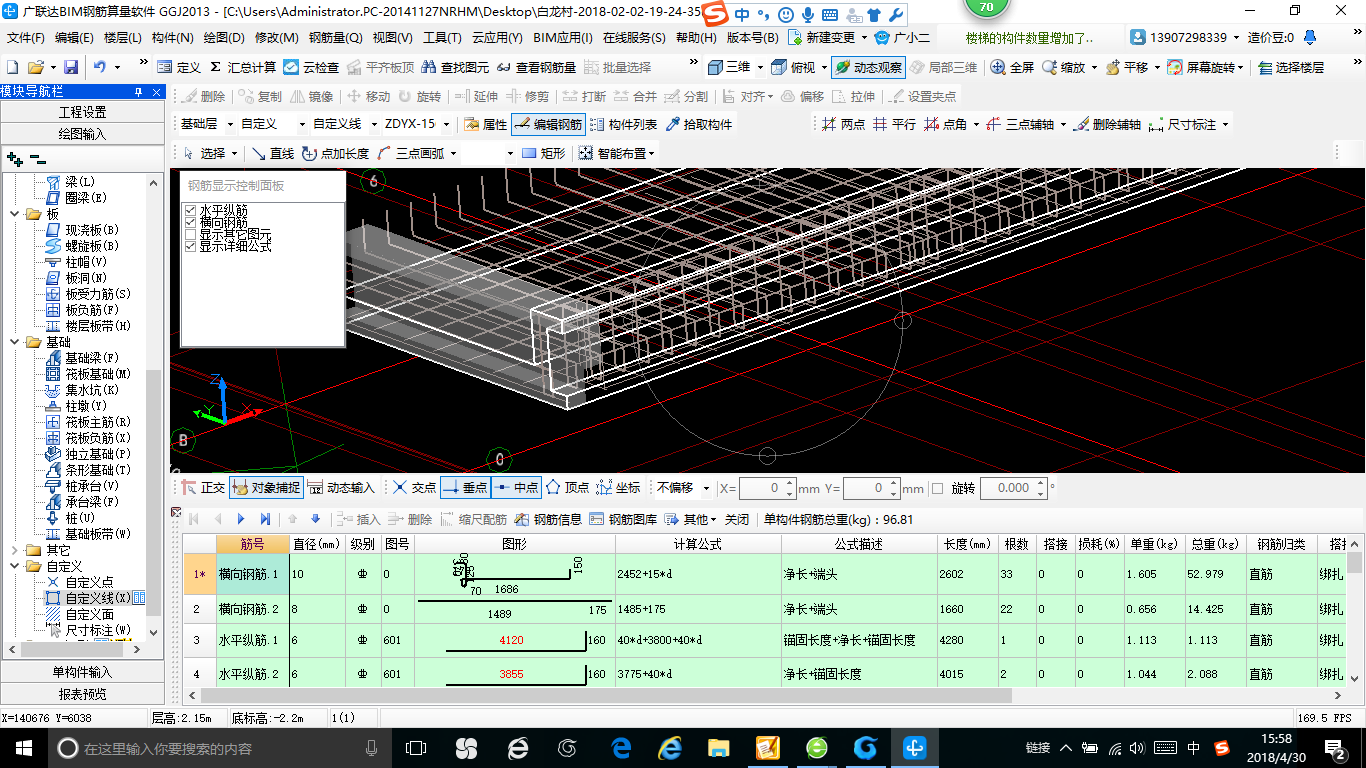1366x768 pixels.
Task: Select the 镜像 mirror tool
Action: pyautogui.click(x=312, y=96)
